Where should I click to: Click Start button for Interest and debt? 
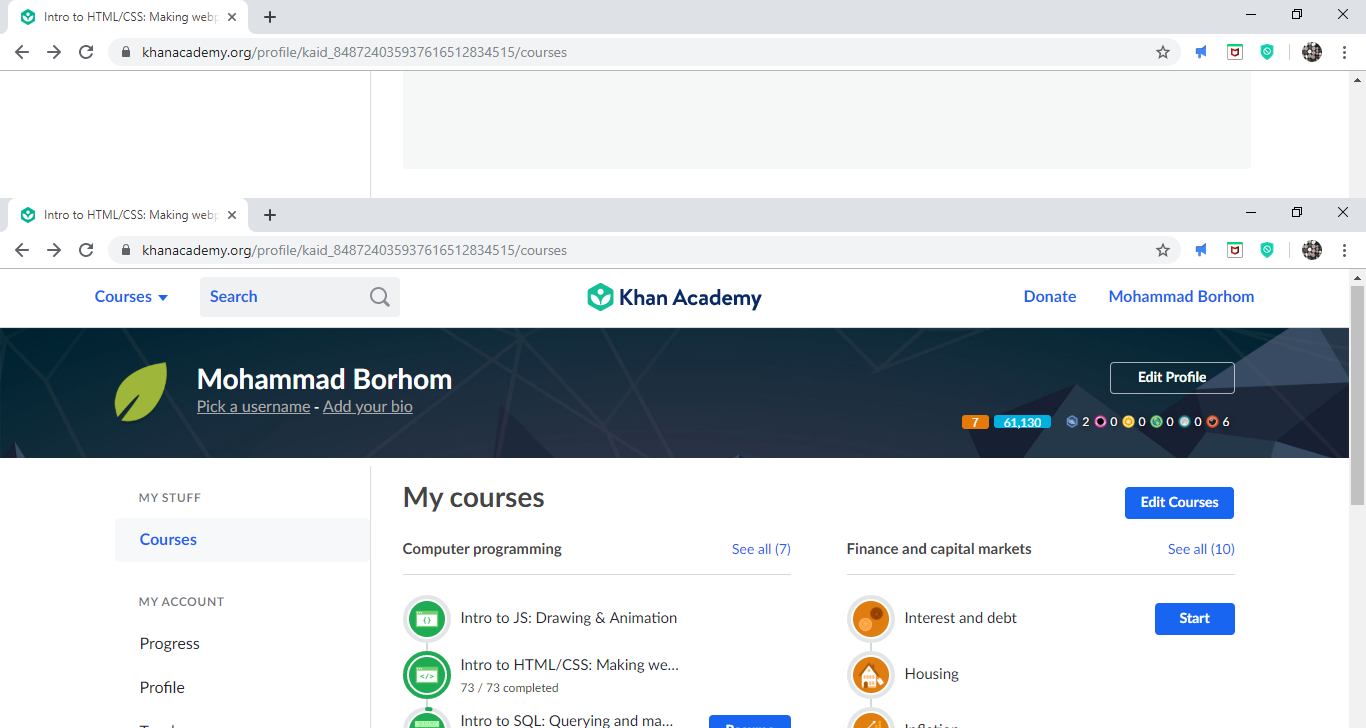pyautogui.click(x=1194, y=619)
